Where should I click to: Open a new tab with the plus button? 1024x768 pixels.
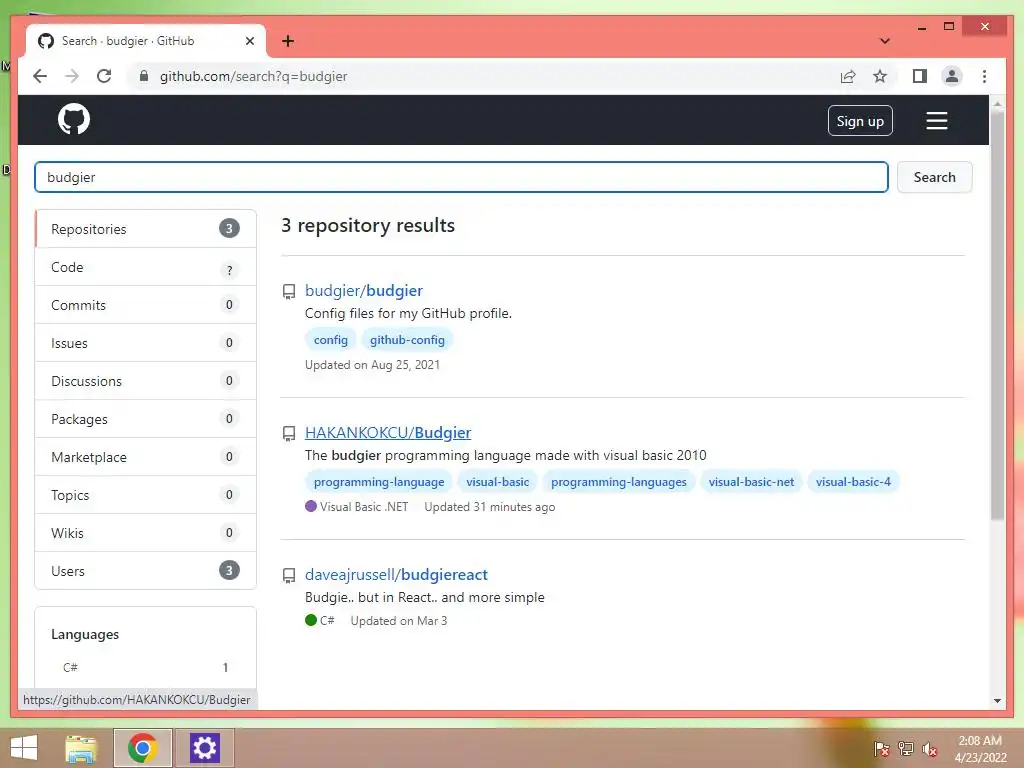click(x=287, y=41)
